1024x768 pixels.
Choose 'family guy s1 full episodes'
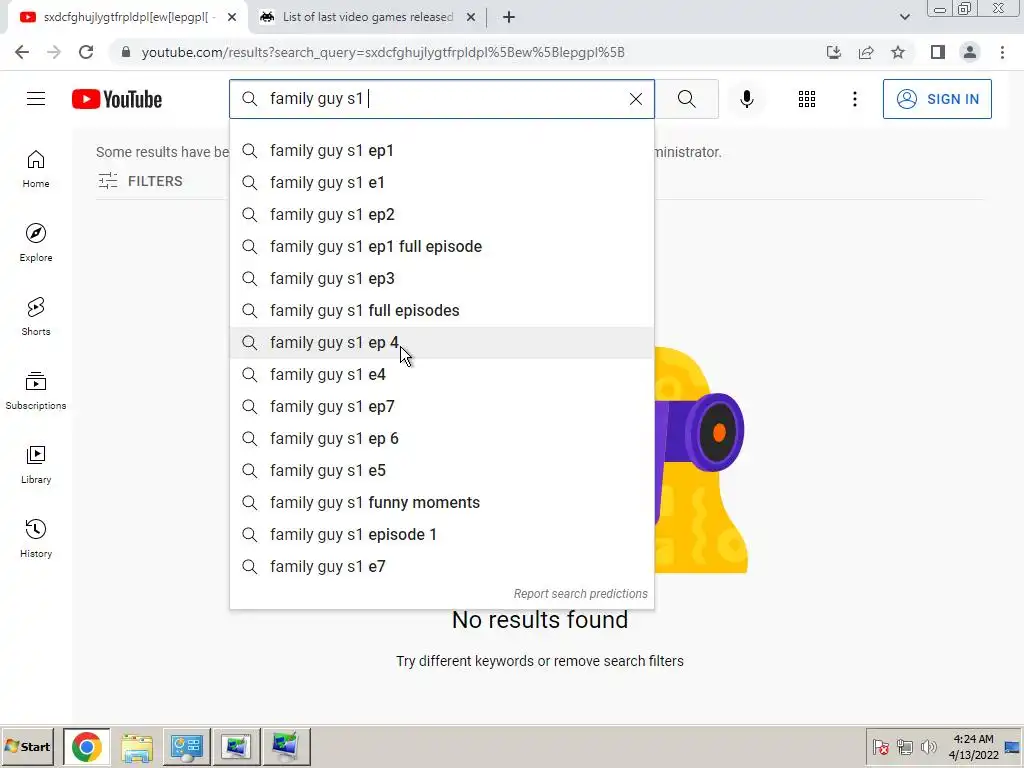point(441,310)
